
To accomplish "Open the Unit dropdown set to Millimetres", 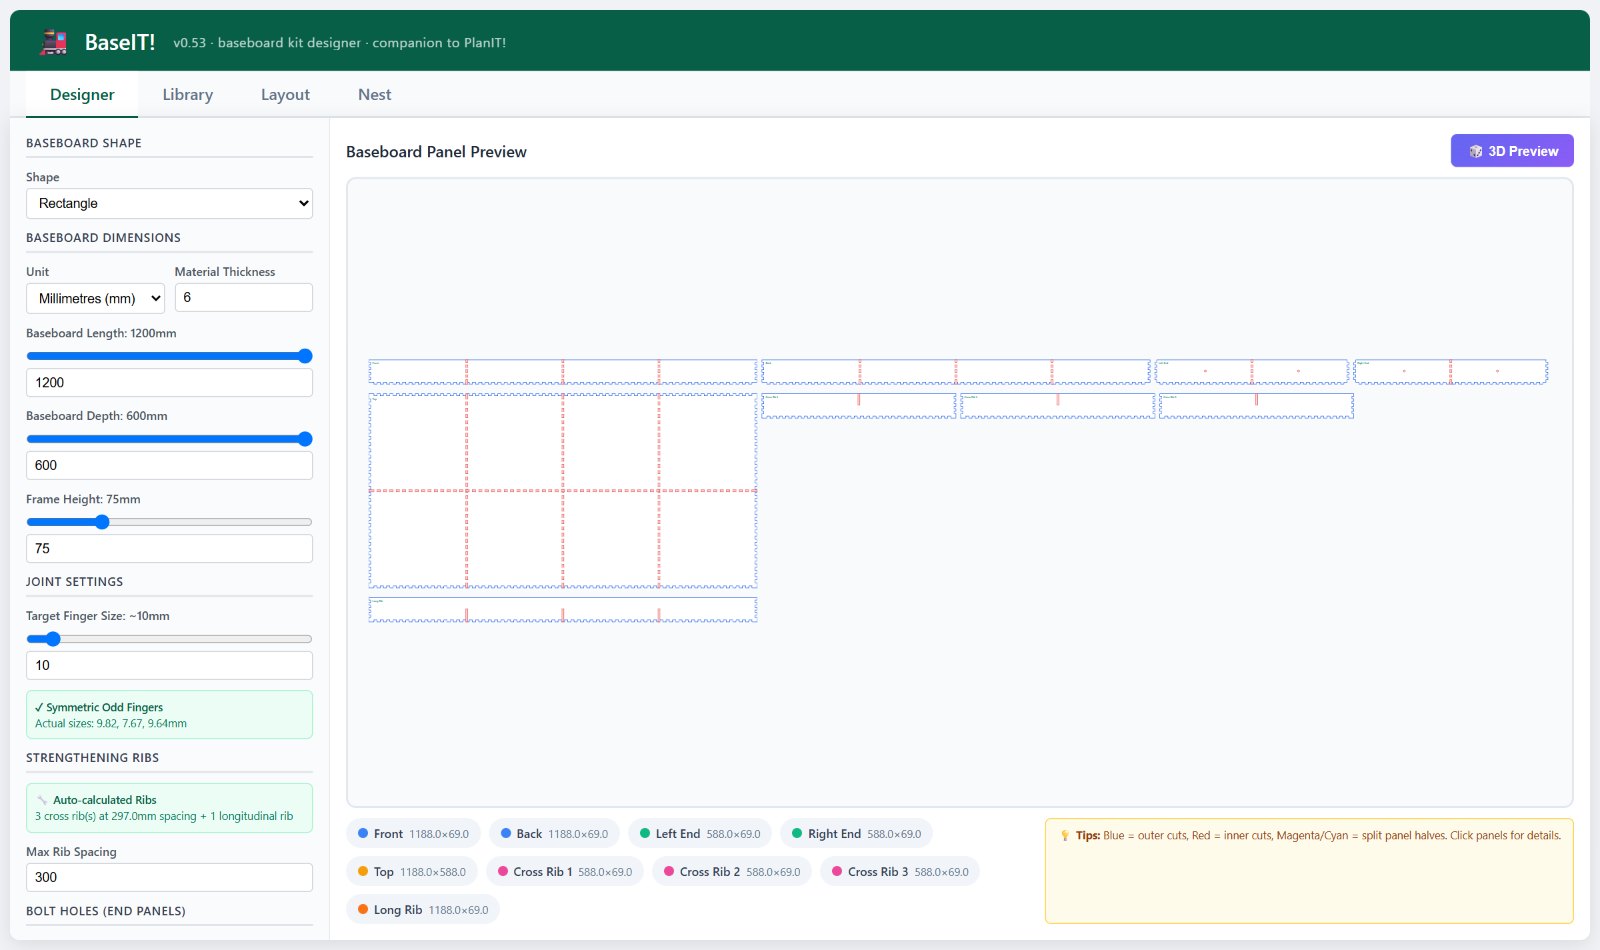I will click(x=95, y=298).
